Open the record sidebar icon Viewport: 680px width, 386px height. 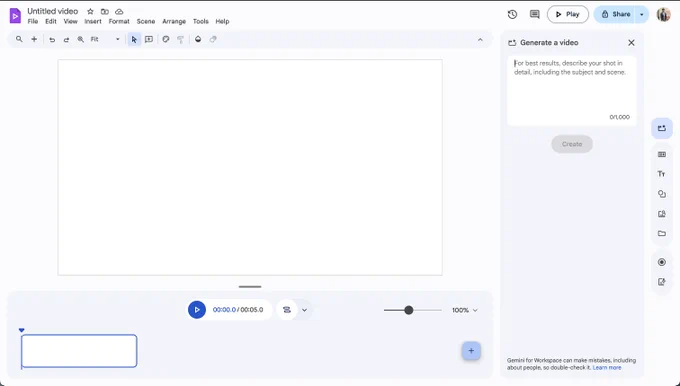point(662,262)
